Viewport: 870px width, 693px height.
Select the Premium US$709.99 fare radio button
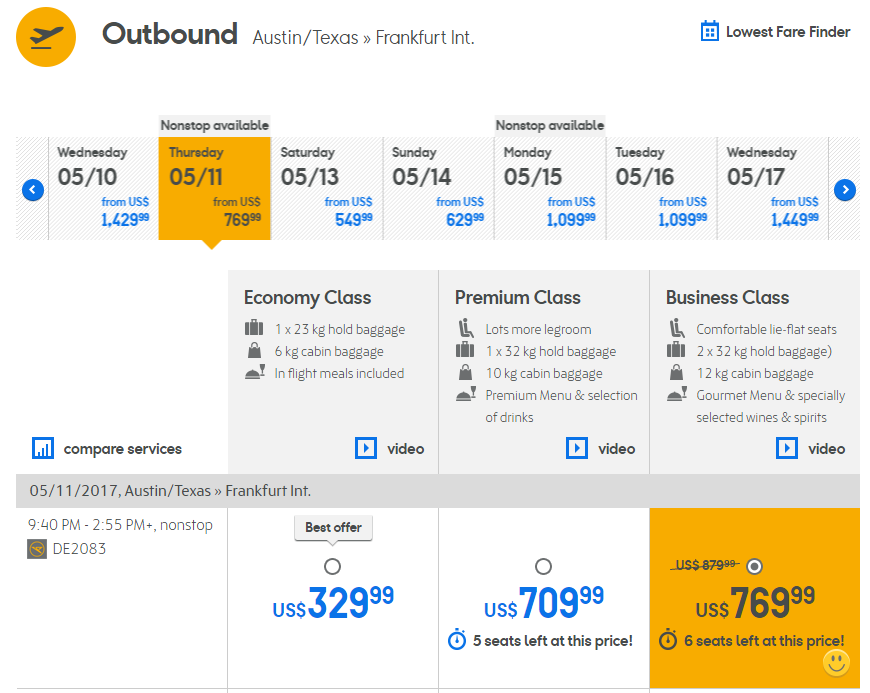point(543,567)
